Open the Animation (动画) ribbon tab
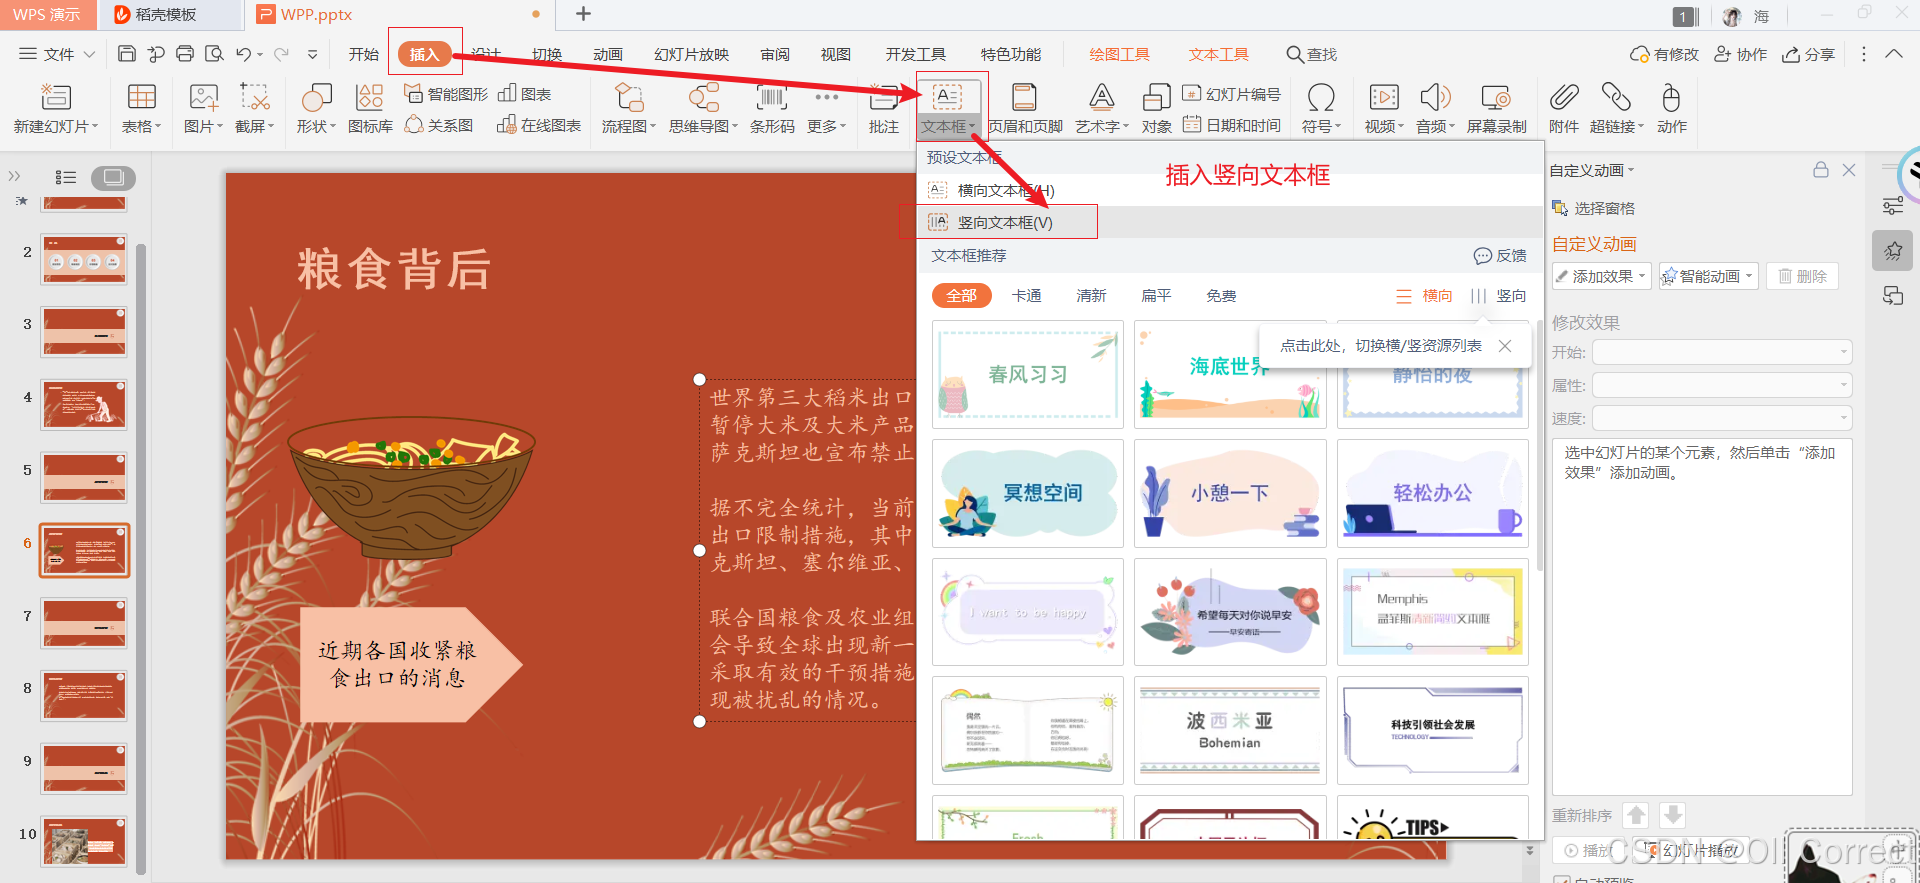The width and height of the screenshot is (1920, 883). point(608,54)
